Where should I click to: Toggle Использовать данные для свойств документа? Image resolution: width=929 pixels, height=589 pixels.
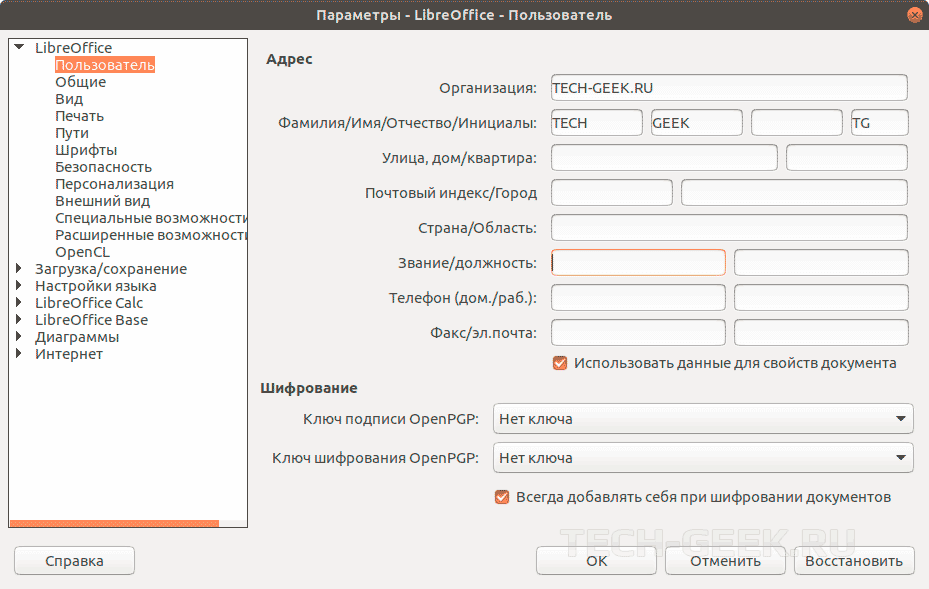(x=560, y=363)
